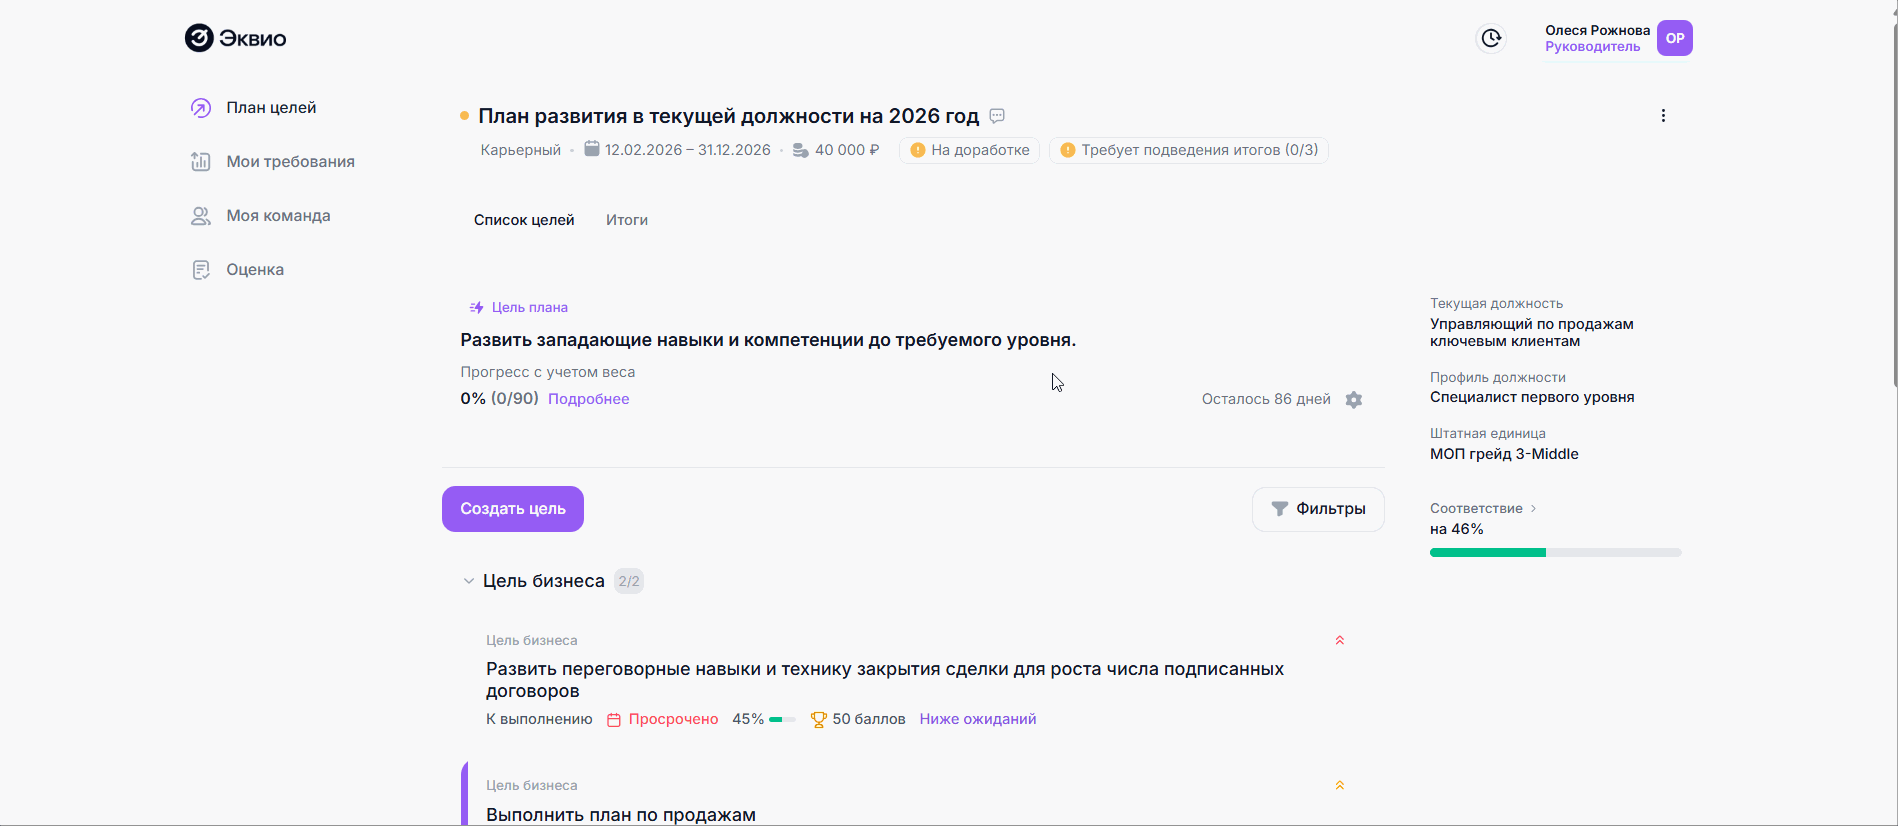The height and width of the screenshot is (826, 1898).
Task: Open Моя команда menu item
Action: pos(278,216)
